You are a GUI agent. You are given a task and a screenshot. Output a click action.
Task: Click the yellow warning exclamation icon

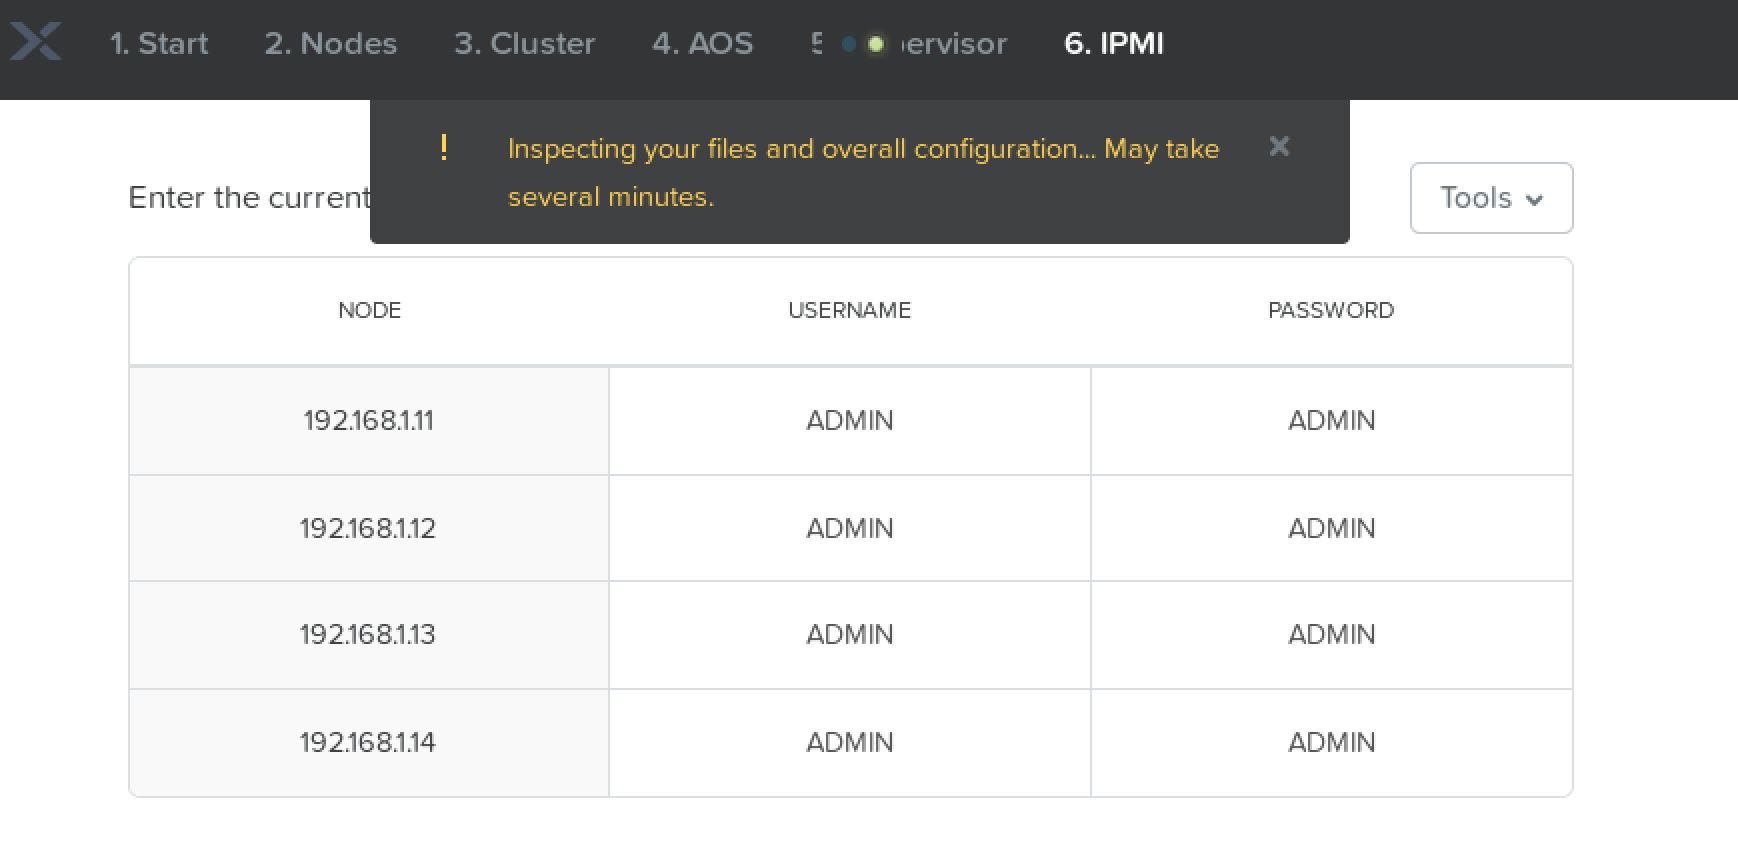point(444,148)
